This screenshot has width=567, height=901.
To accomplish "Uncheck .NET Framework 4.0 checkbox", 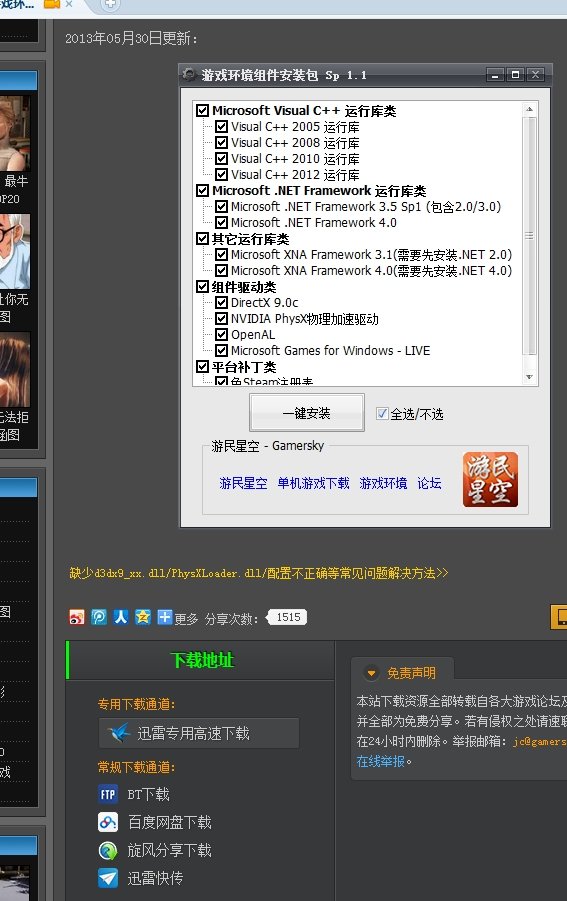I will click(x=221, y=222).
